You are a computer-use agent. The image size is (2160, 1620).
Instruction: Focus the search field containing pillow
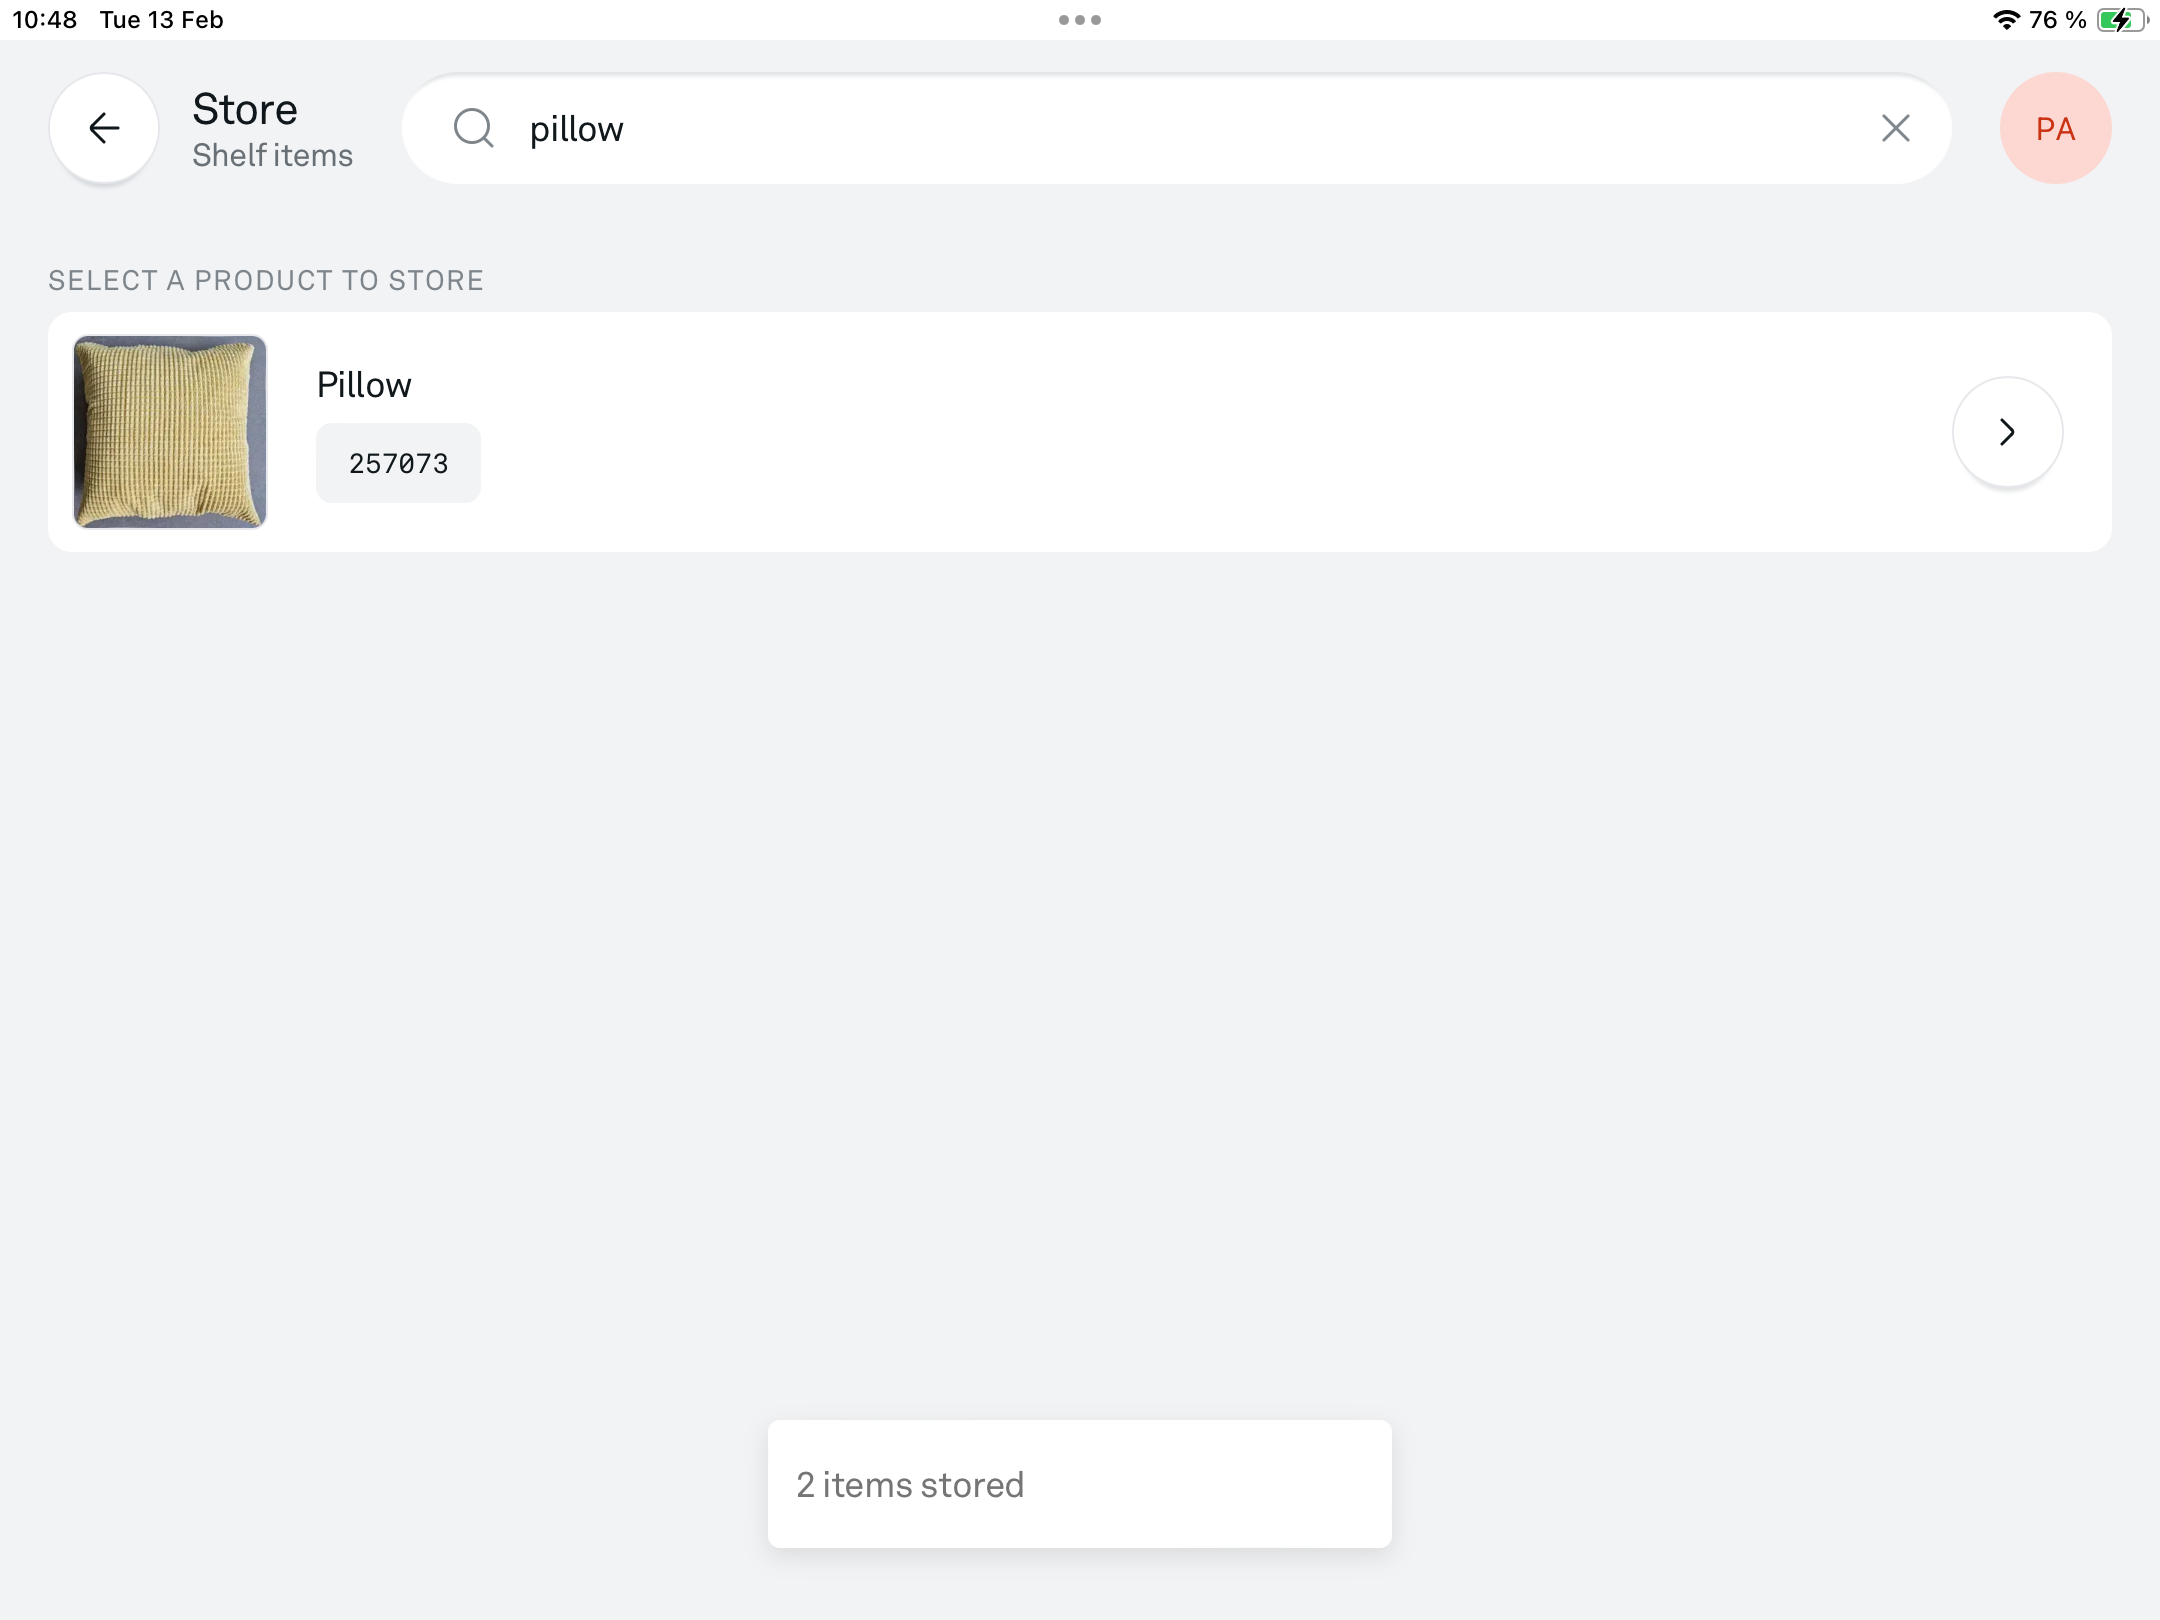1176,128
